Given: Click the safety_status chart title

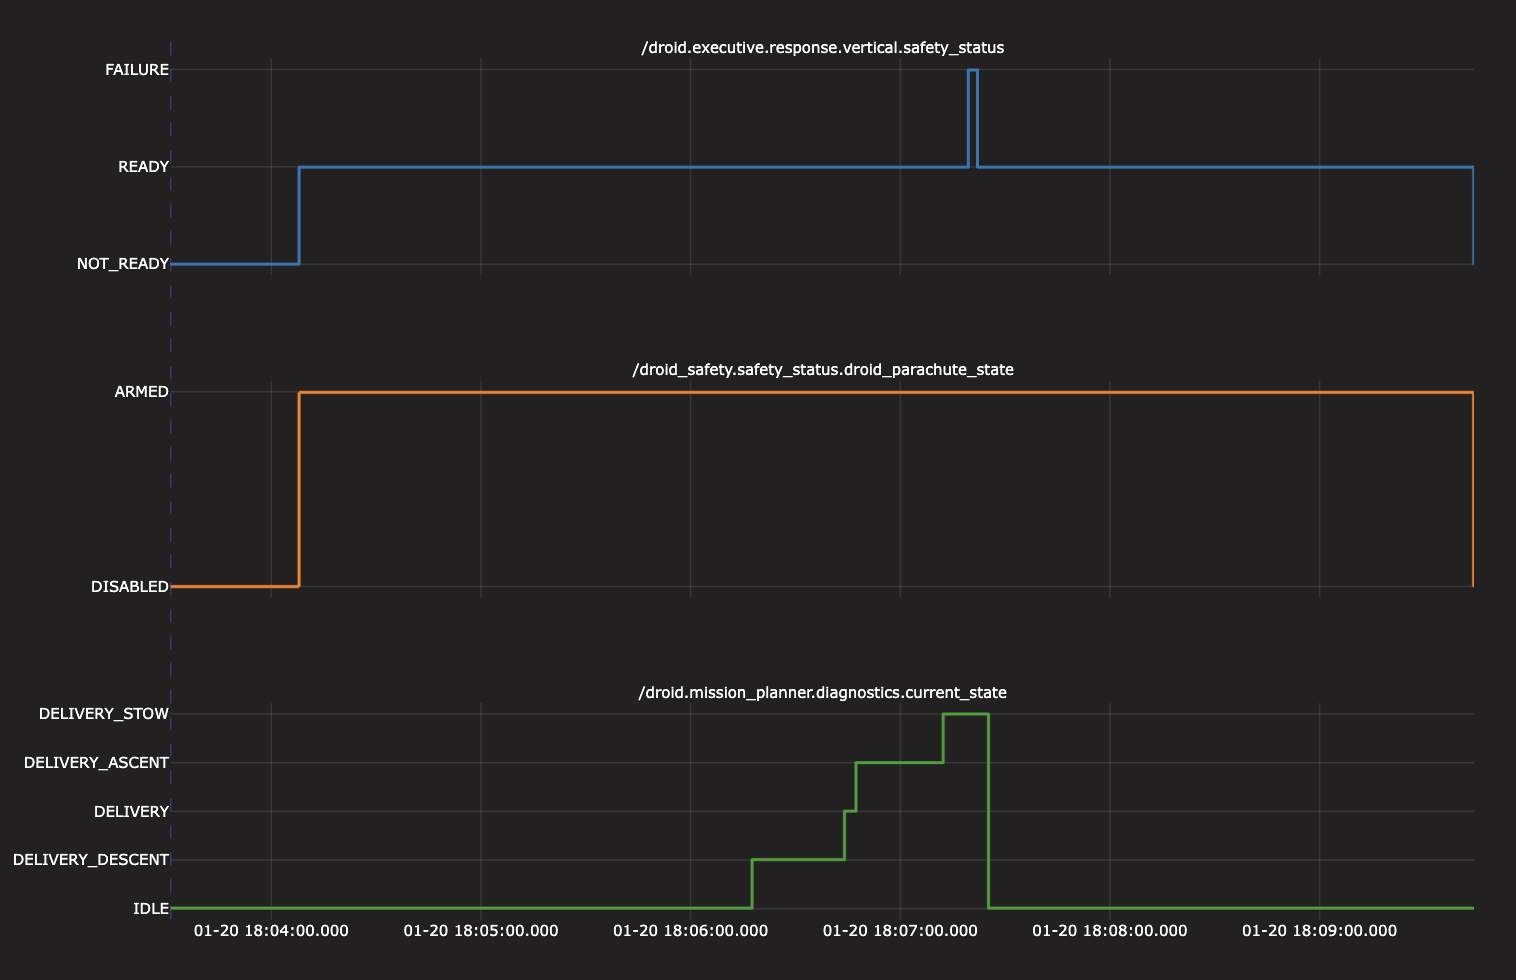Looking at the screenshot, I should (x=822, y=48).
